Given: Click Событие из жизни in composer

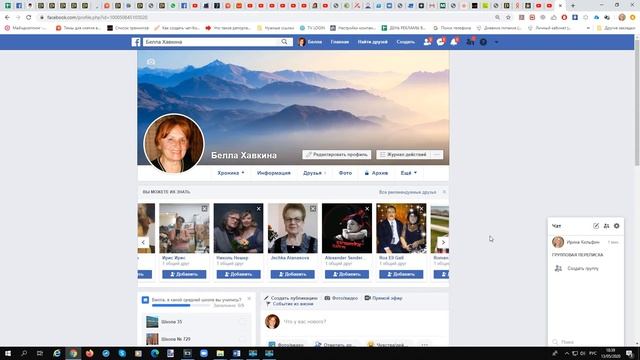Looking at the screenshot, I should [x=289, y=304].
